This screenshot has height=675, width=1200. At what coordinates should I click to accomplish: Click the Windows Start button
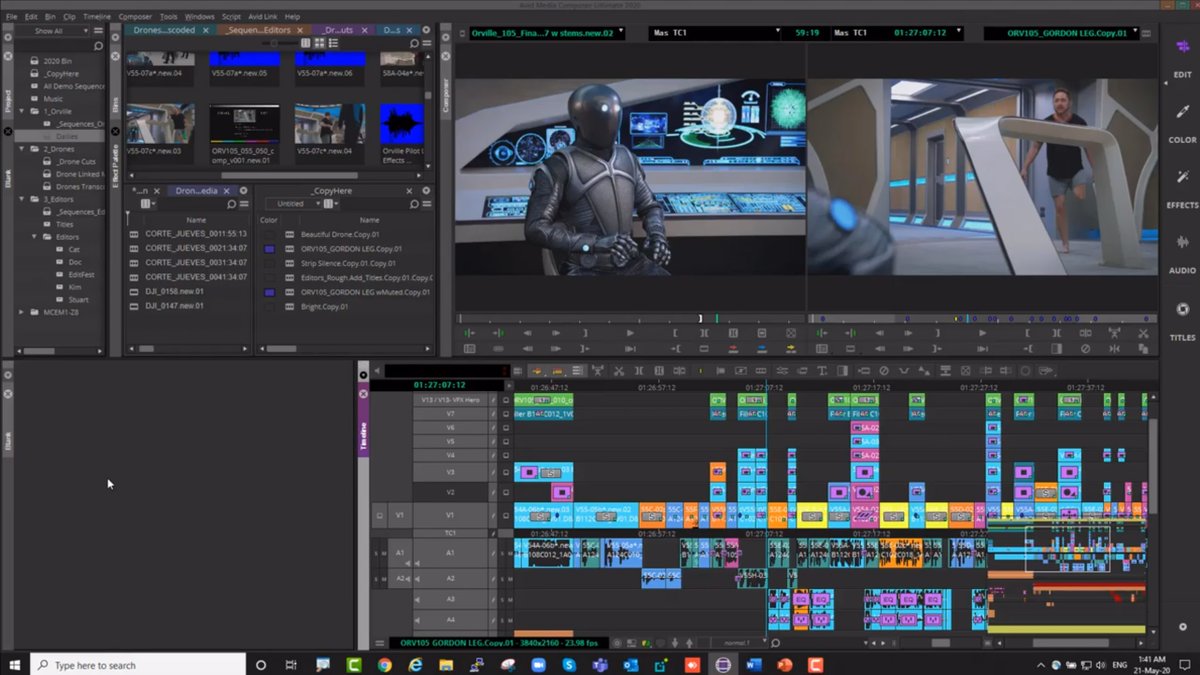[15, 664]
